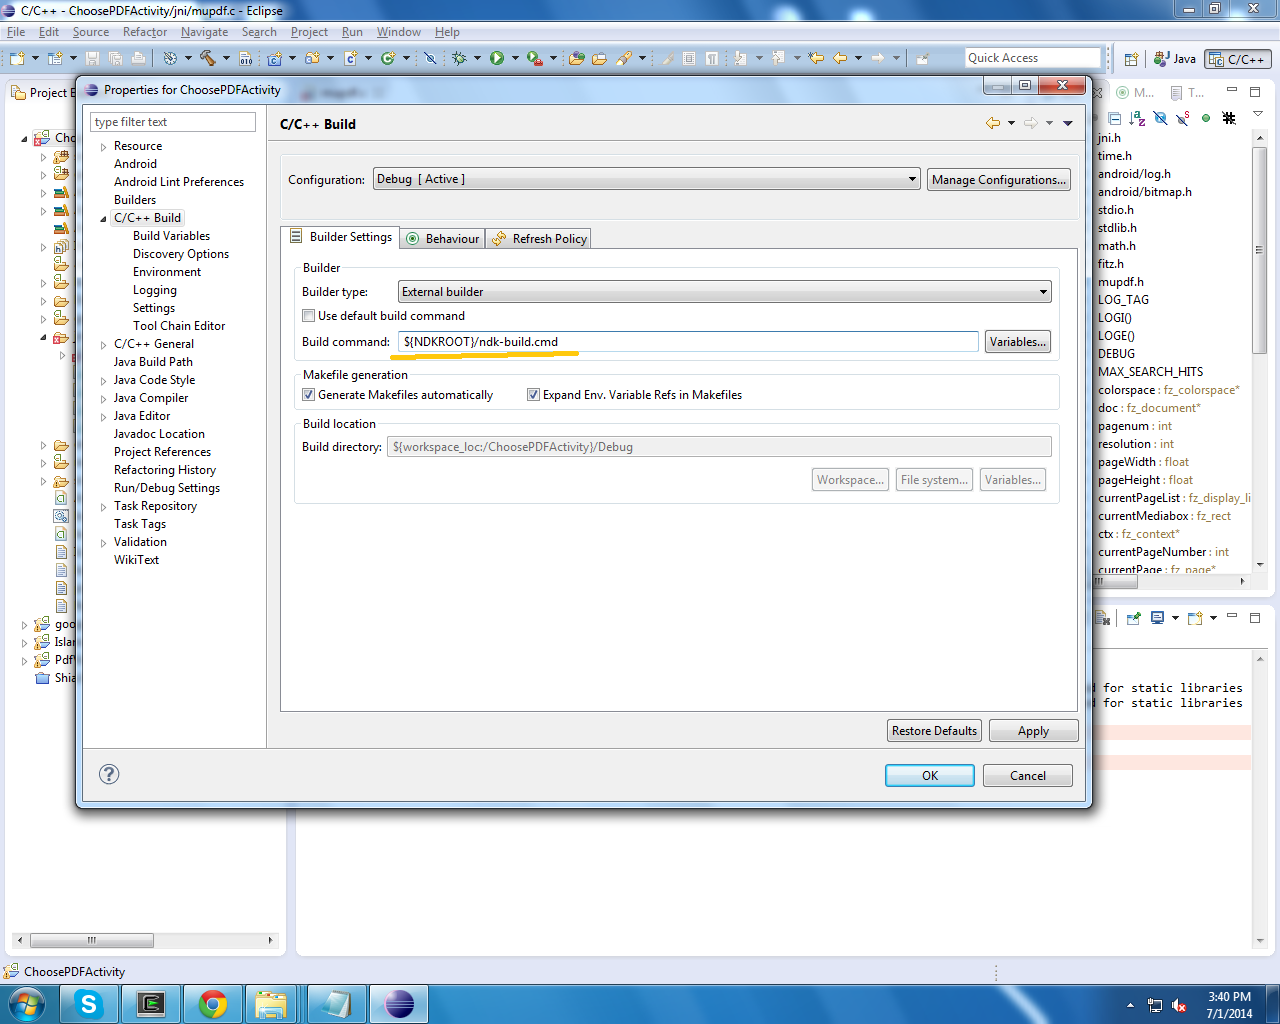This screenshot has width=1280, height=1024.
Task: Uncheck Expand Env. Variable Refs in Makefiles
Action: tap(533, 395)
